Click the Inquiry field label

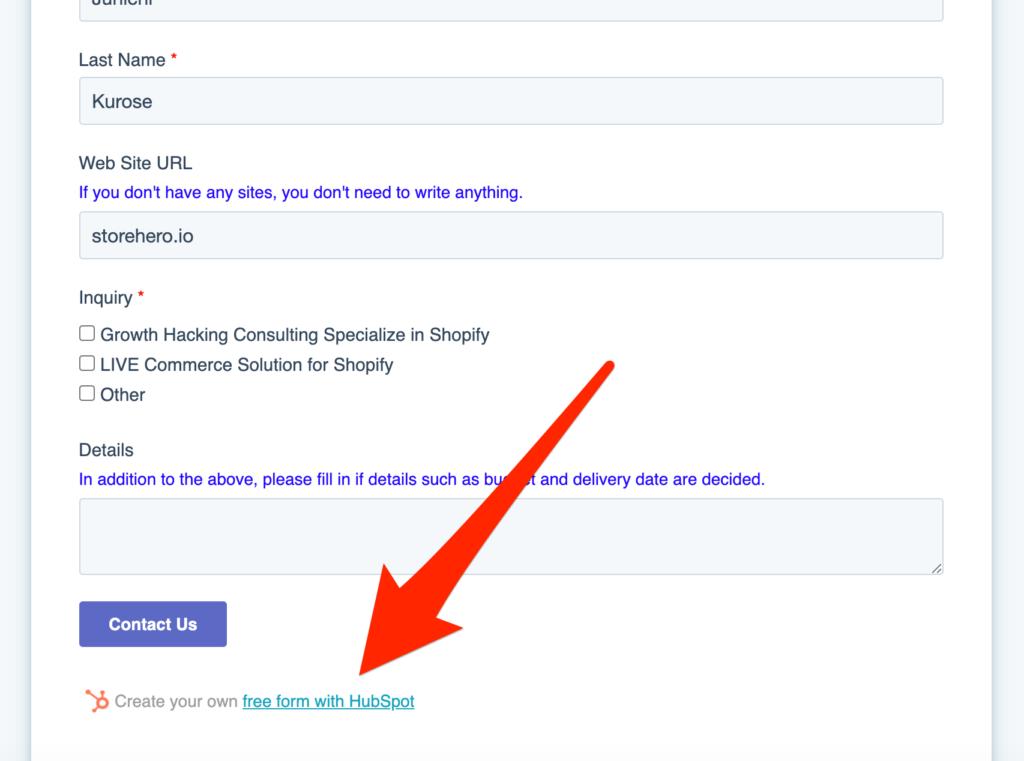pos(106,298)
